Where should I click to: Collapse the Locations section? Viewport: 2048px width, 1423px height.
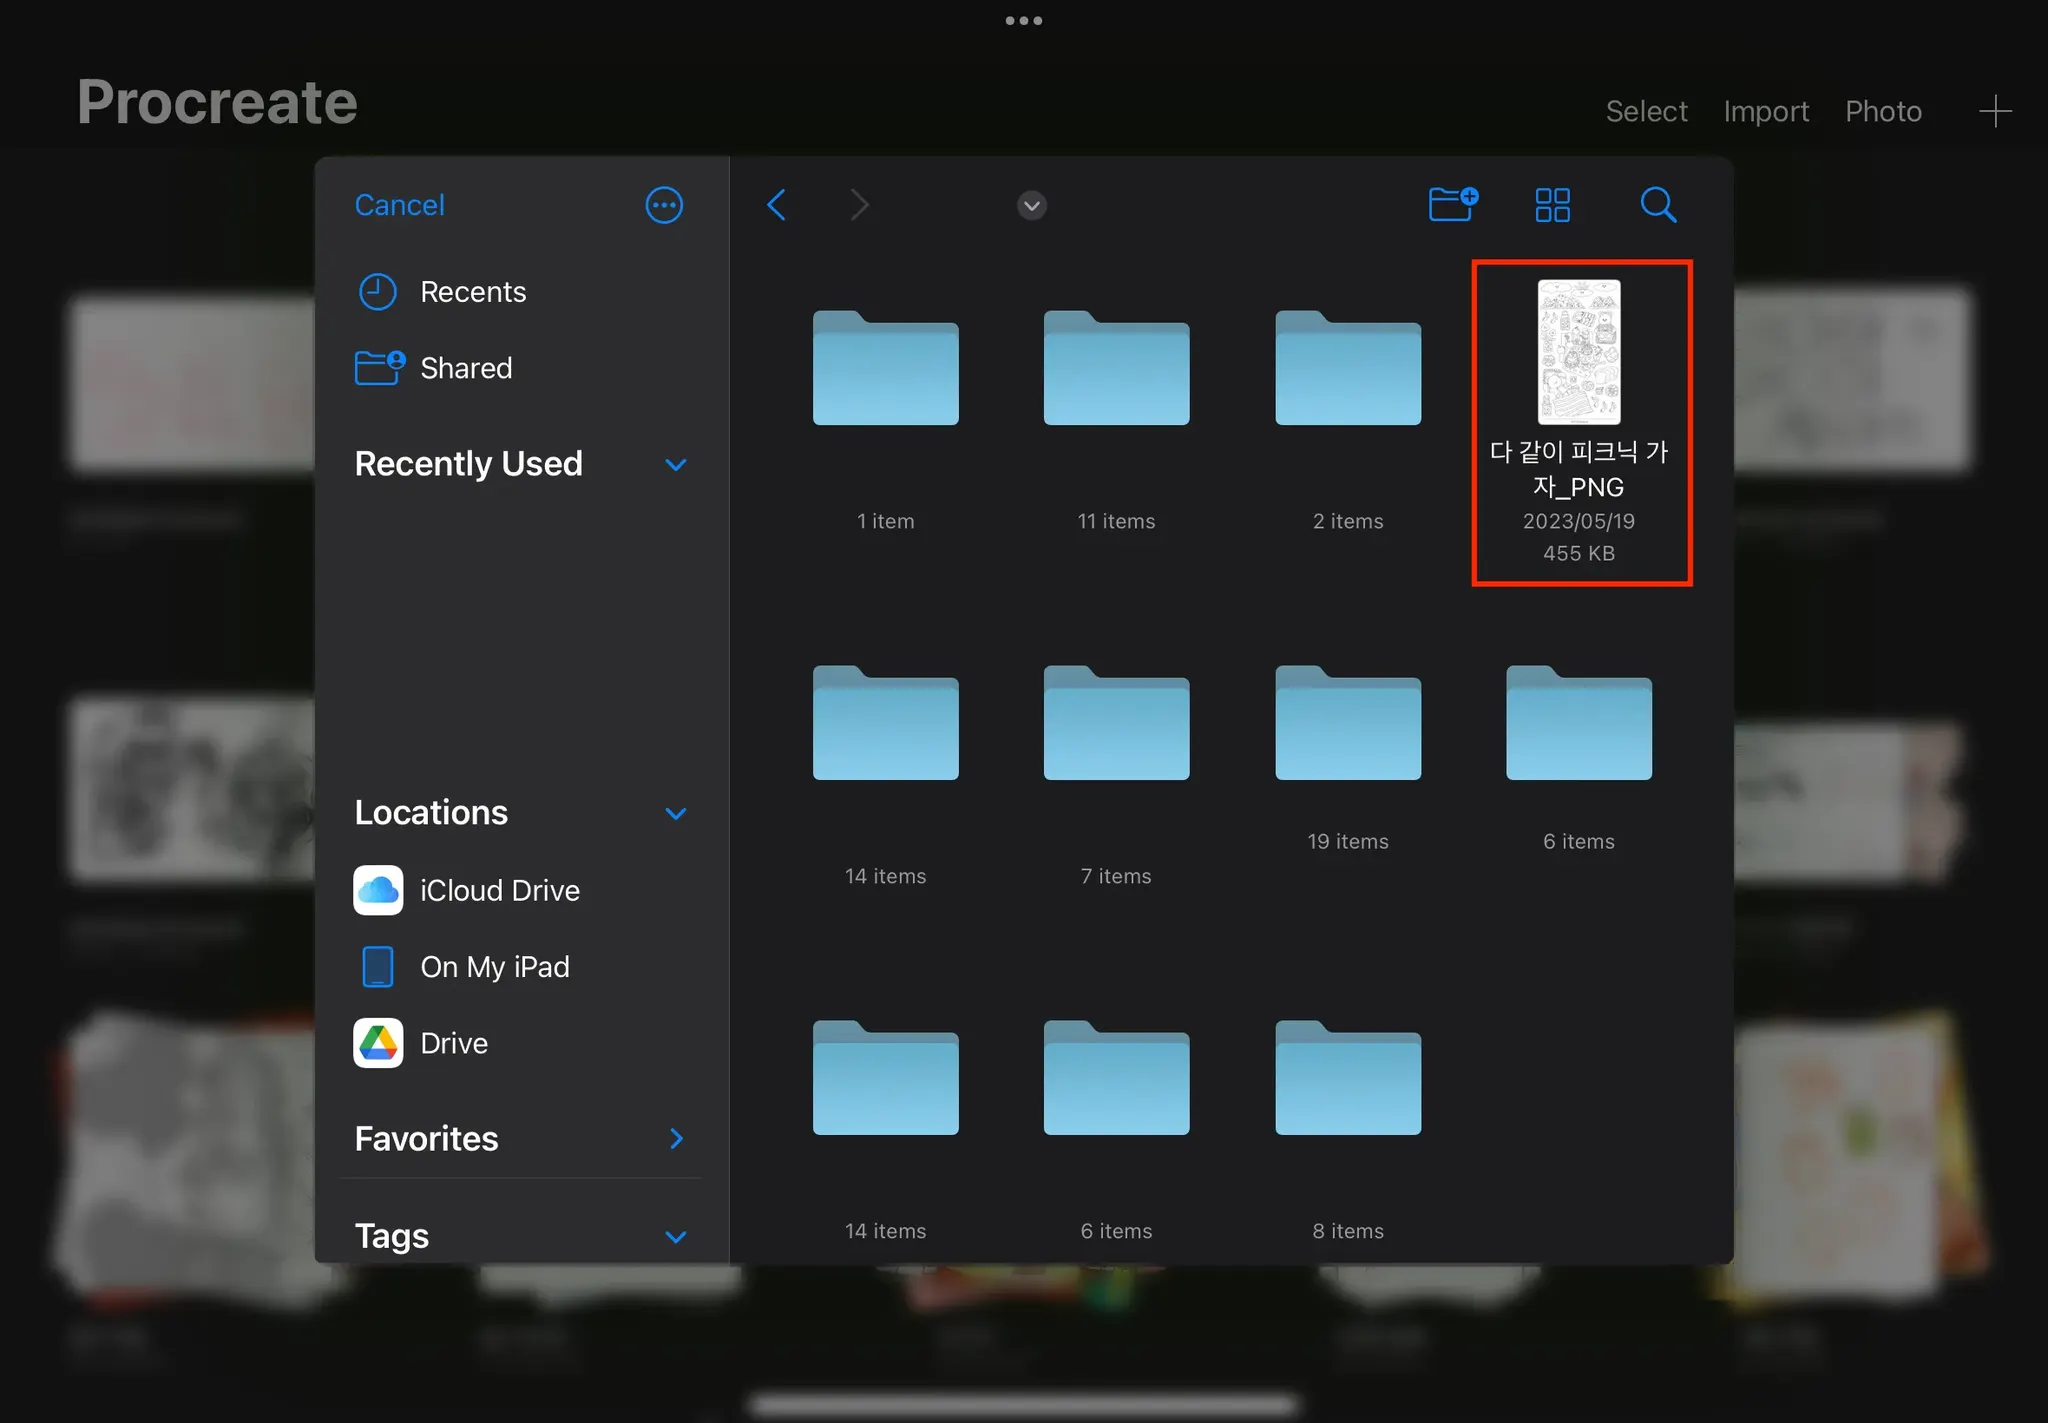click(x=676, y=813)
